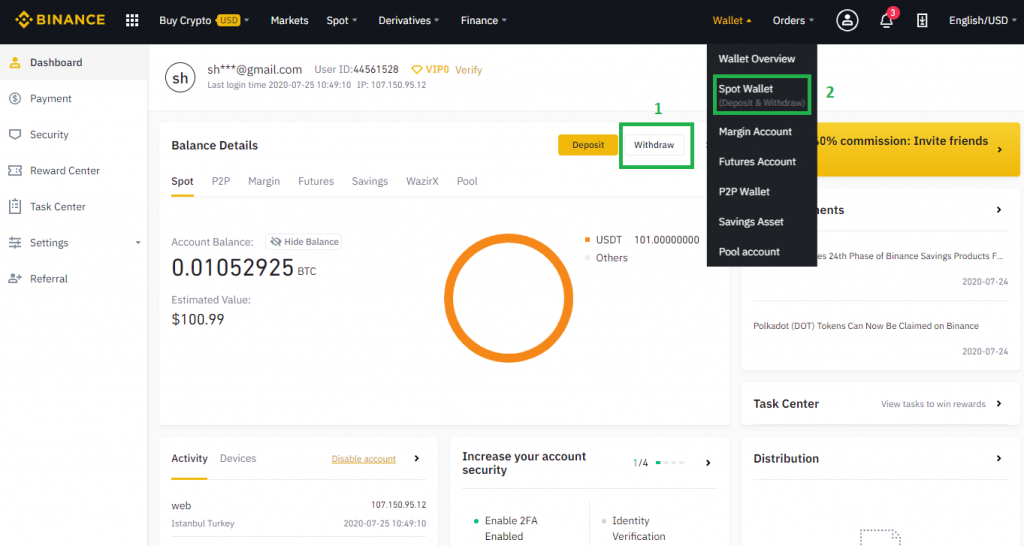Open Pool account menu entry
The width and height of the screenshot is (1024, 546).
point(749,251)
